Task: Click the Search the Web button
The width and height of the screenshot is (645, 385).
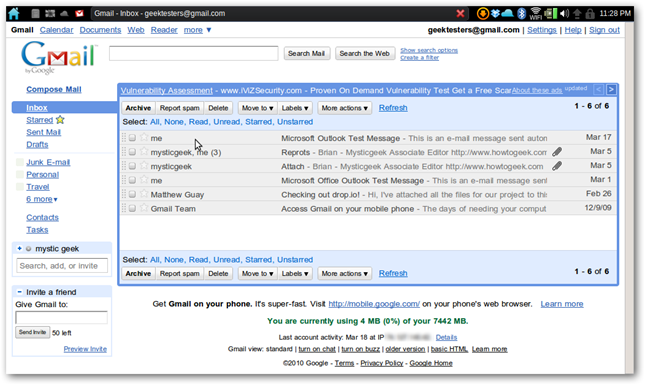Action: tap(364, 53)
